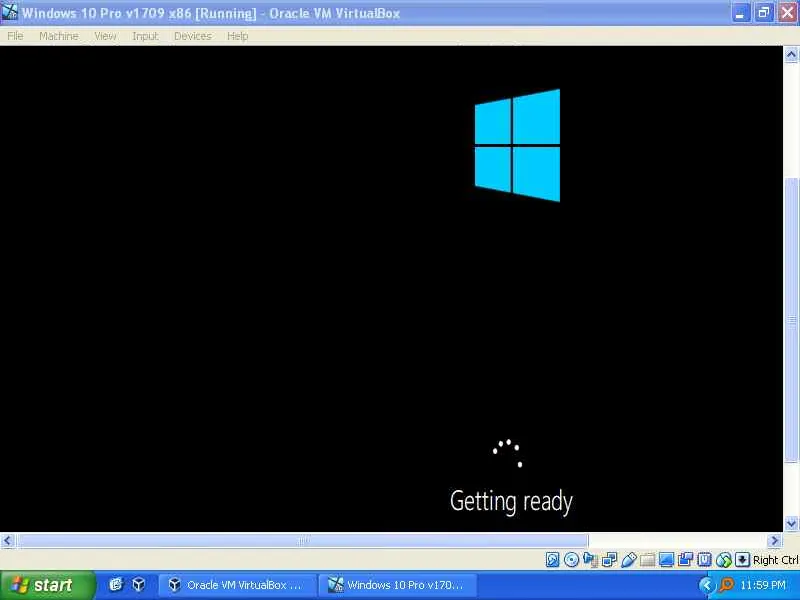The image size is (800, 600).
Task: Click the horizontal scrollbar thumb
Action: (303, 540)
